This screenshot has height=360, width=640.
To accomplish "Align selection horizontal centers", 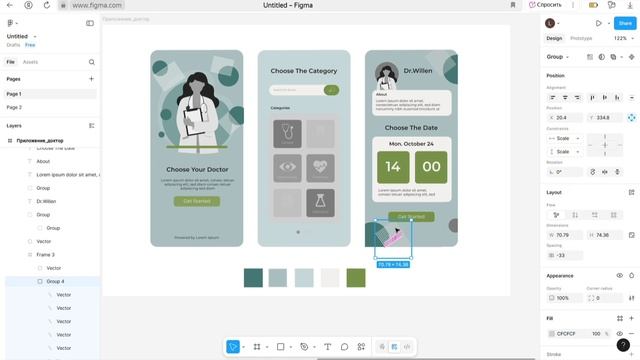I will click(565, 98).
